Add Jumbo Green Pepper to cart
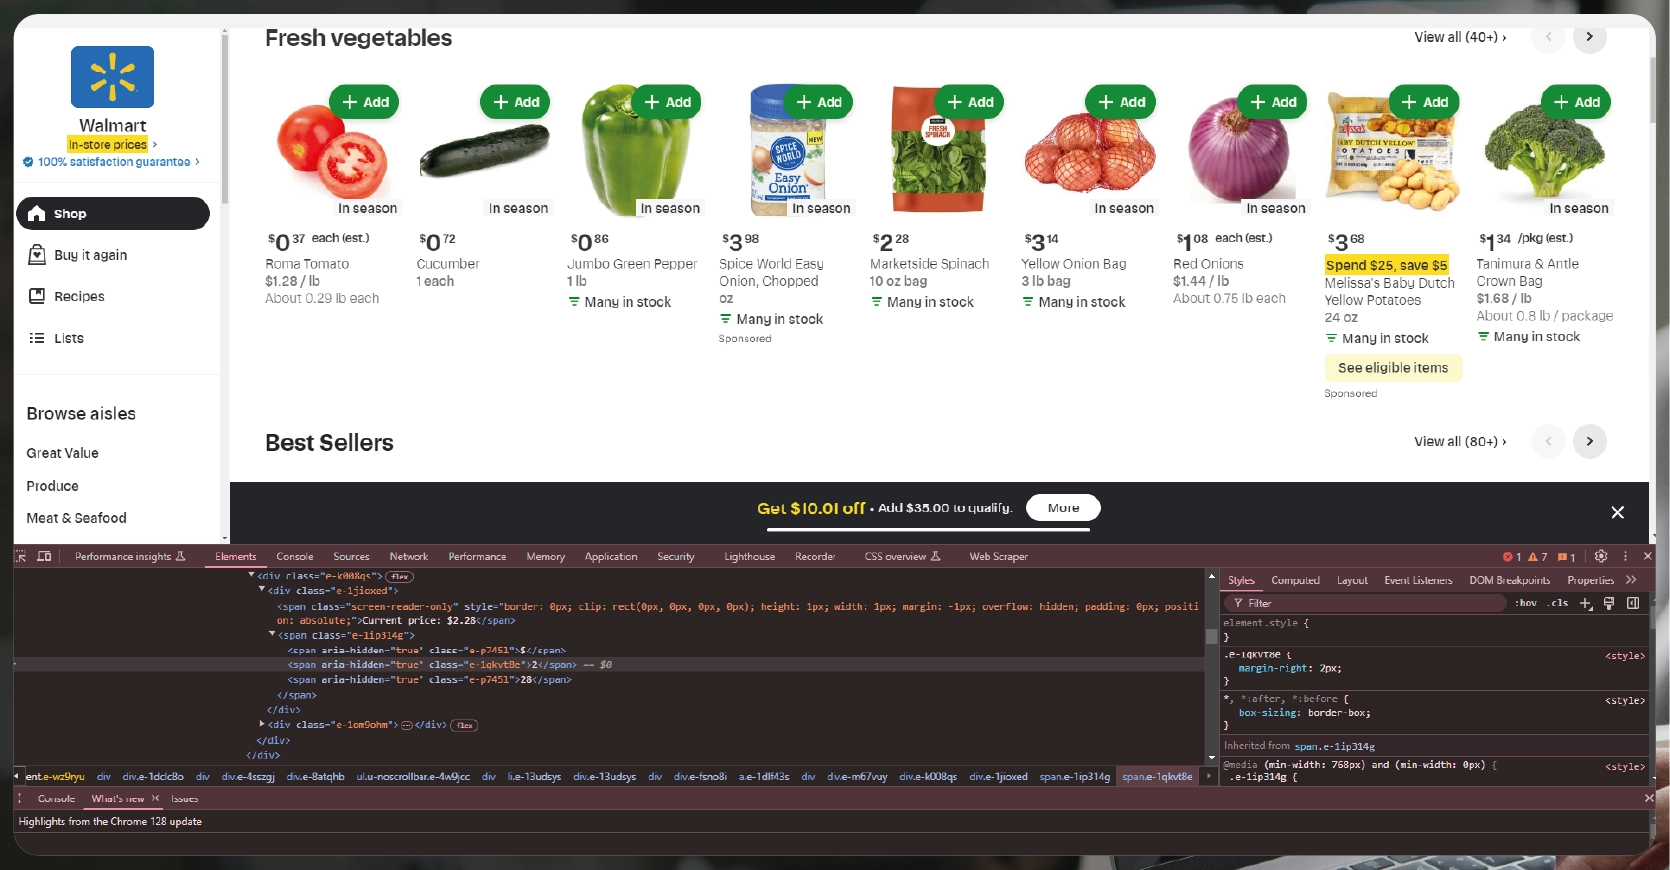Image resolution: width=1670 pixels, height=870 pixels. coord(667,102)
